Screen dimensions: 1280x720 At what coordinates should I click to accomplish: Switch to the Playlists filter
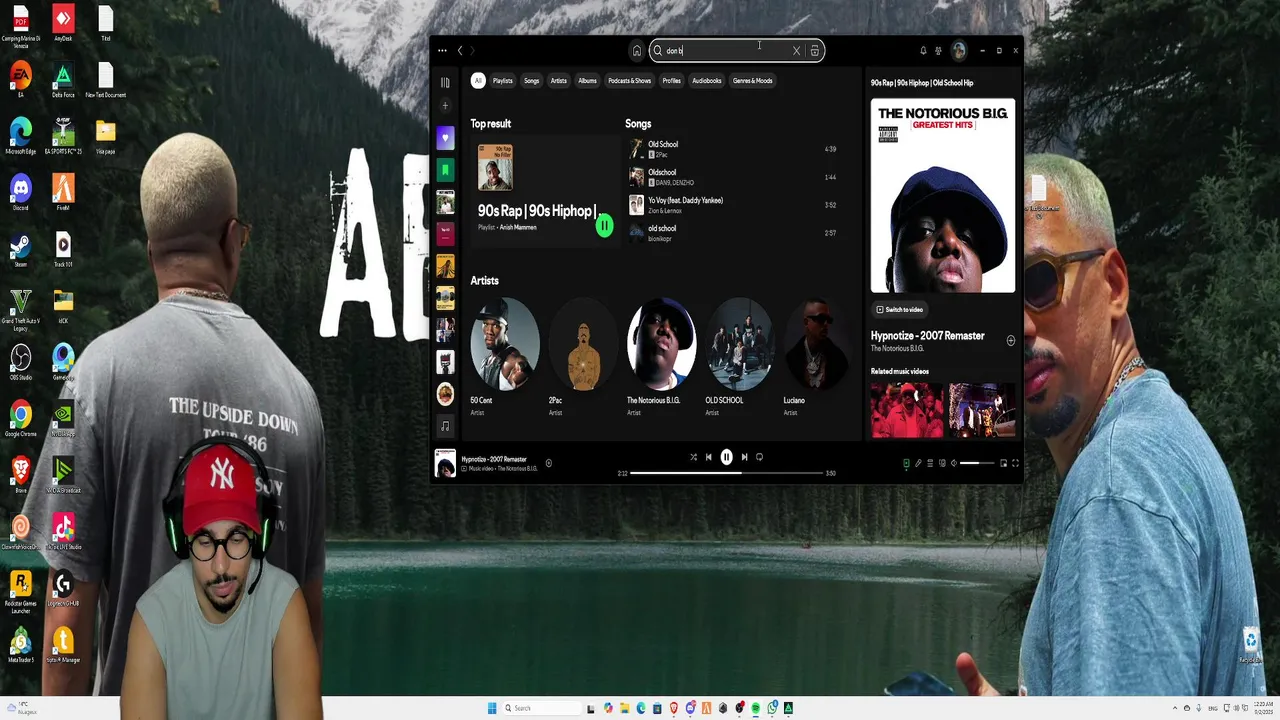502,81
